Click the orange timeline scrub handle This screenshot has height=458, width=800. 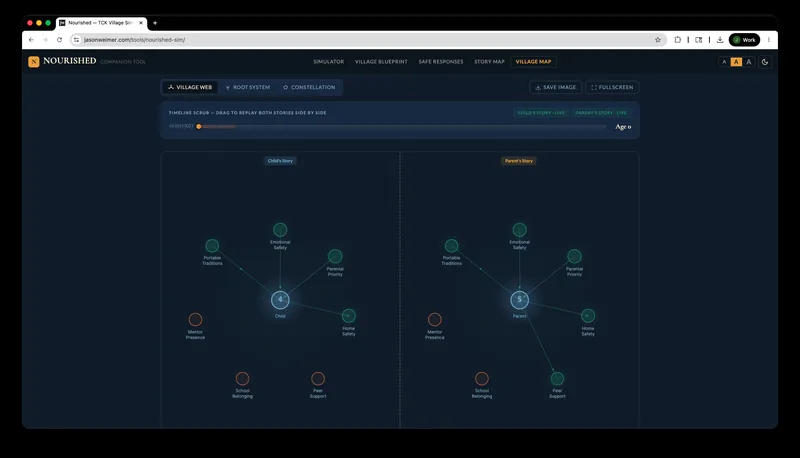(199, 126)
